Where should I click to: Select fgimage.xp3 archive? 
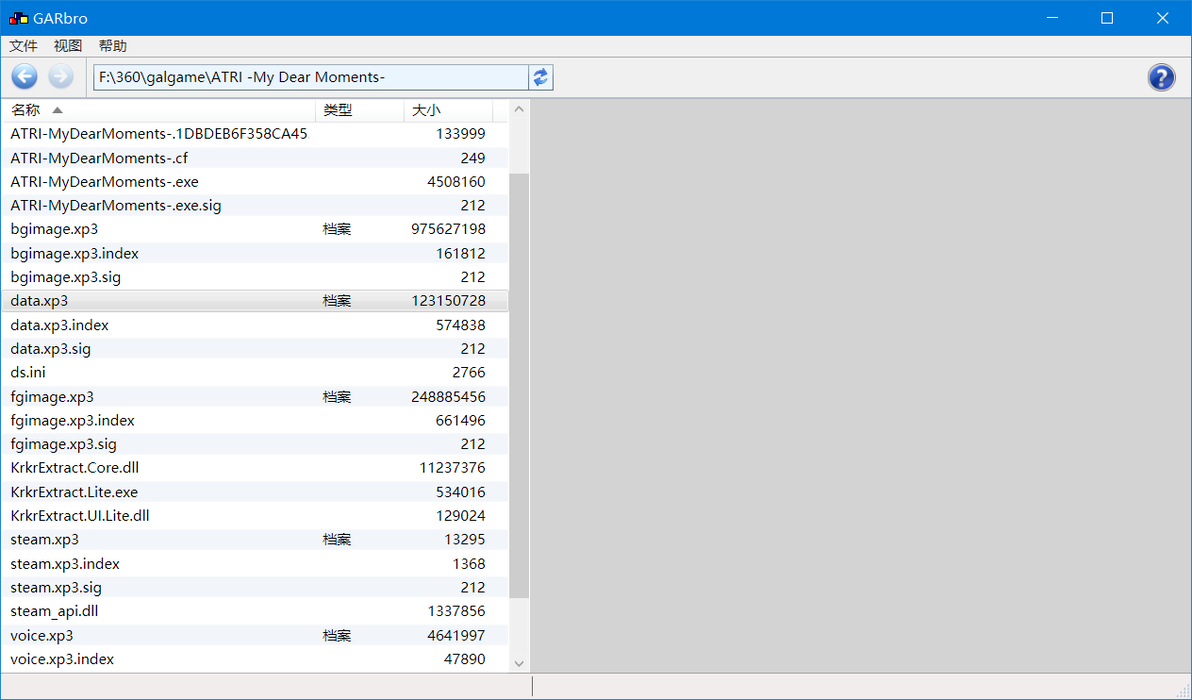(255, 397)
